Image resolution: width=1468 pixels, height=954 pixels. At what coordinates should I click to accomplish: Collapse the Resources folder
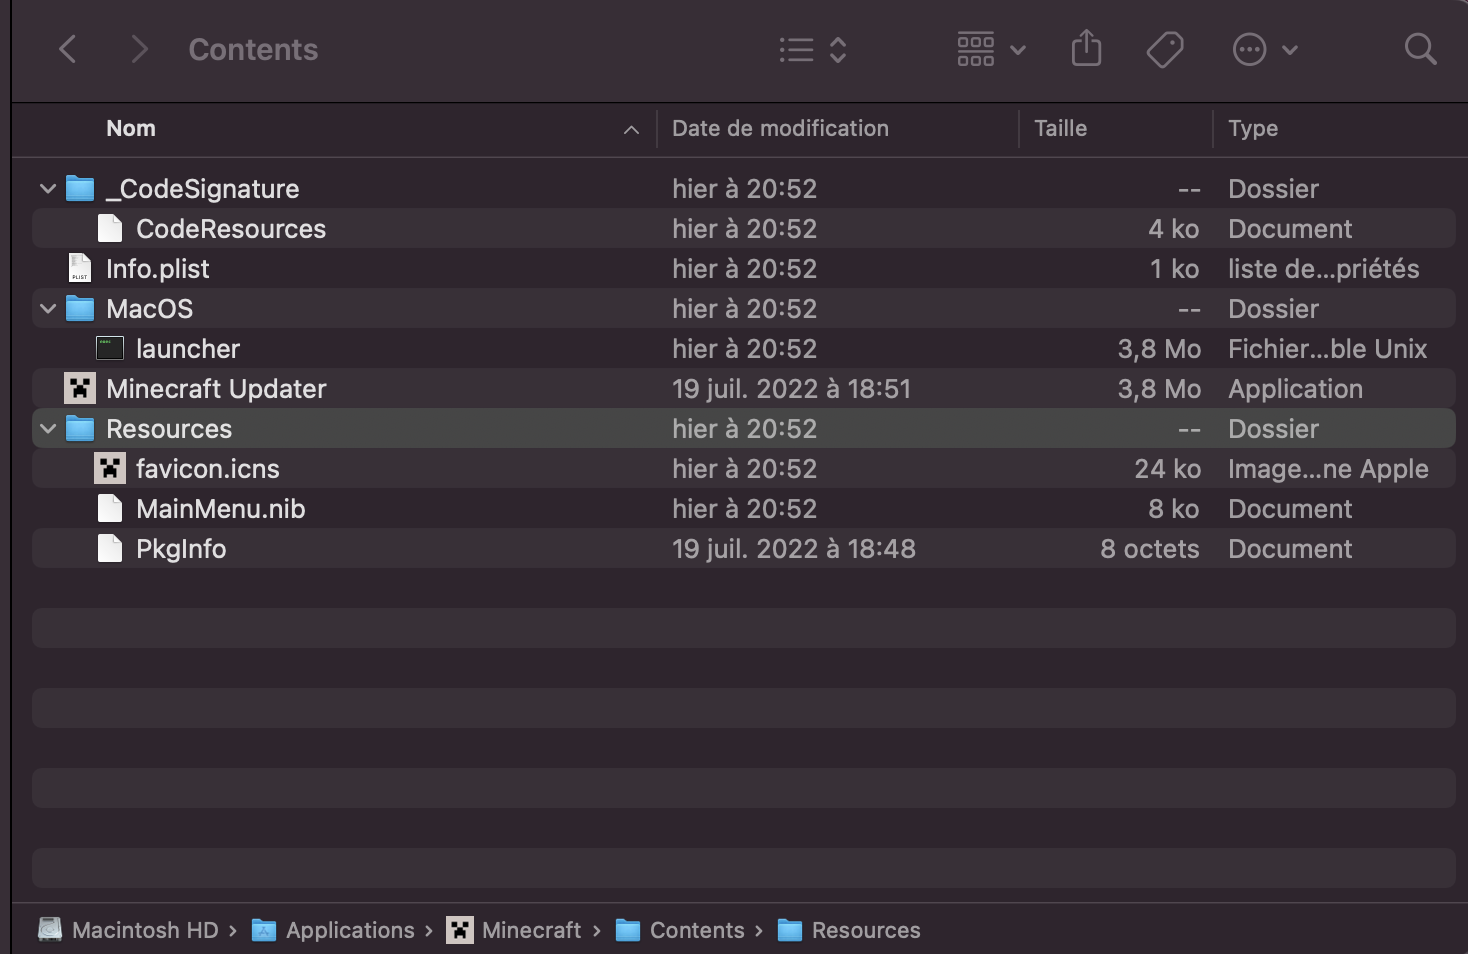(47, 428)
